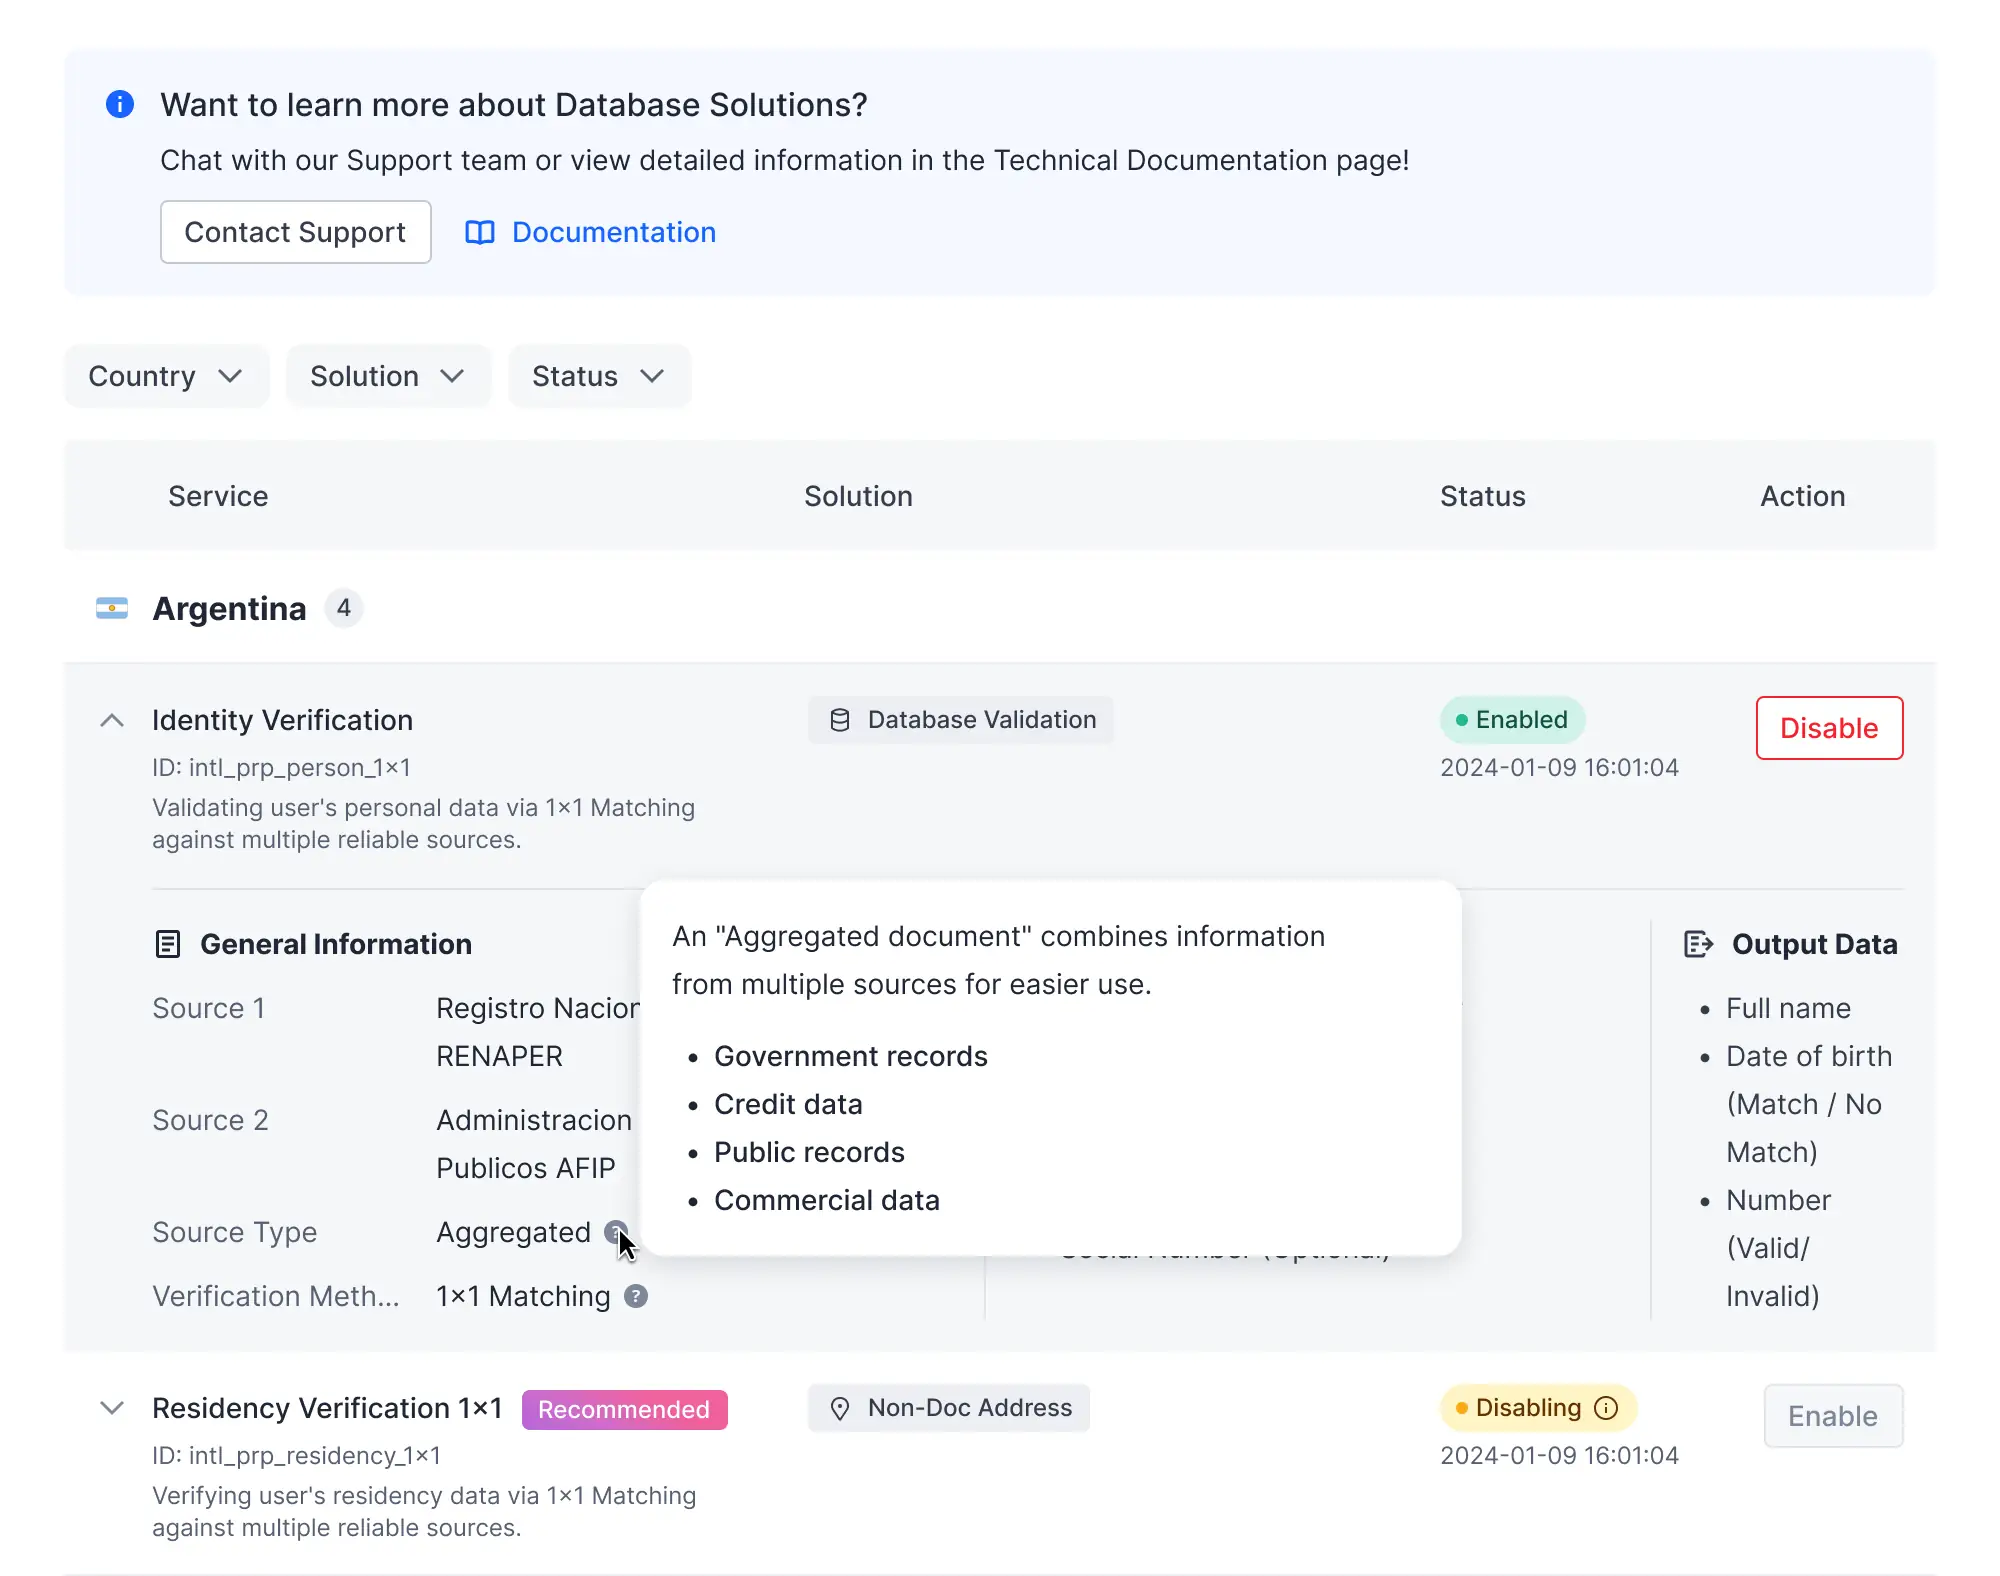
Task: Open the Status filter dropdown
Action: pos(598,376)
